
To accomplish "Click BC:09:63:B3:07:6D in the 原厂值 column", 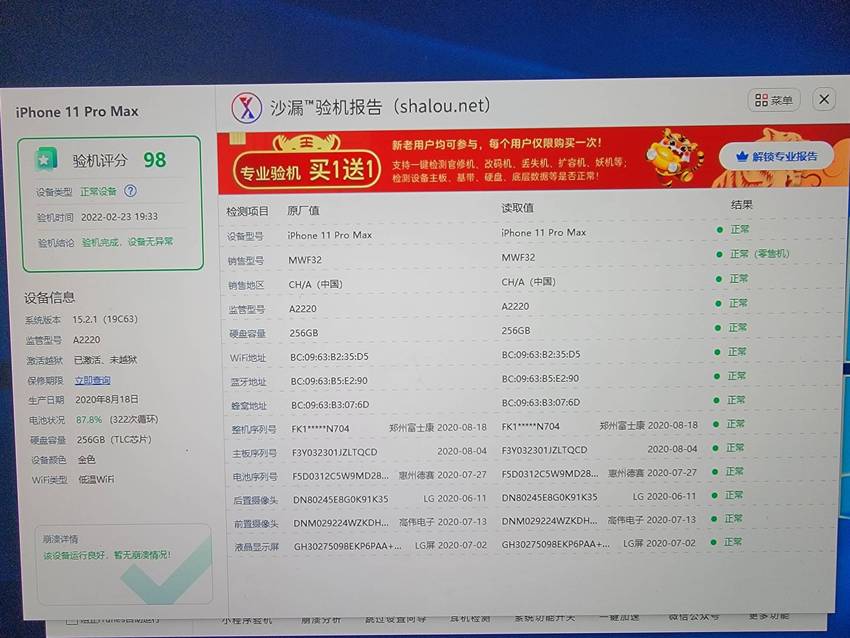I will [330, 405].
